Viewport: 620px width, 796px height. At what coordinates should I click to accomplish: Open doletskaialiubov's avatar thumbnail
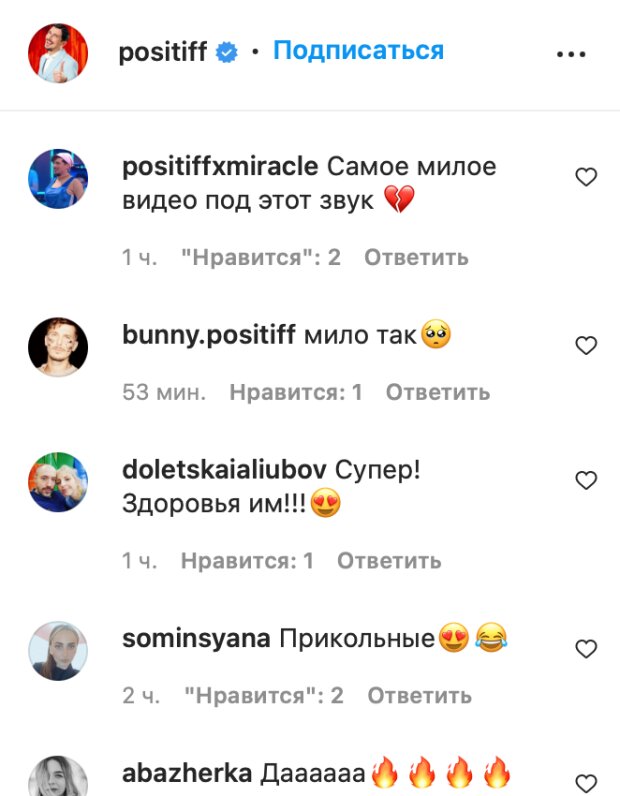[58, 482]
